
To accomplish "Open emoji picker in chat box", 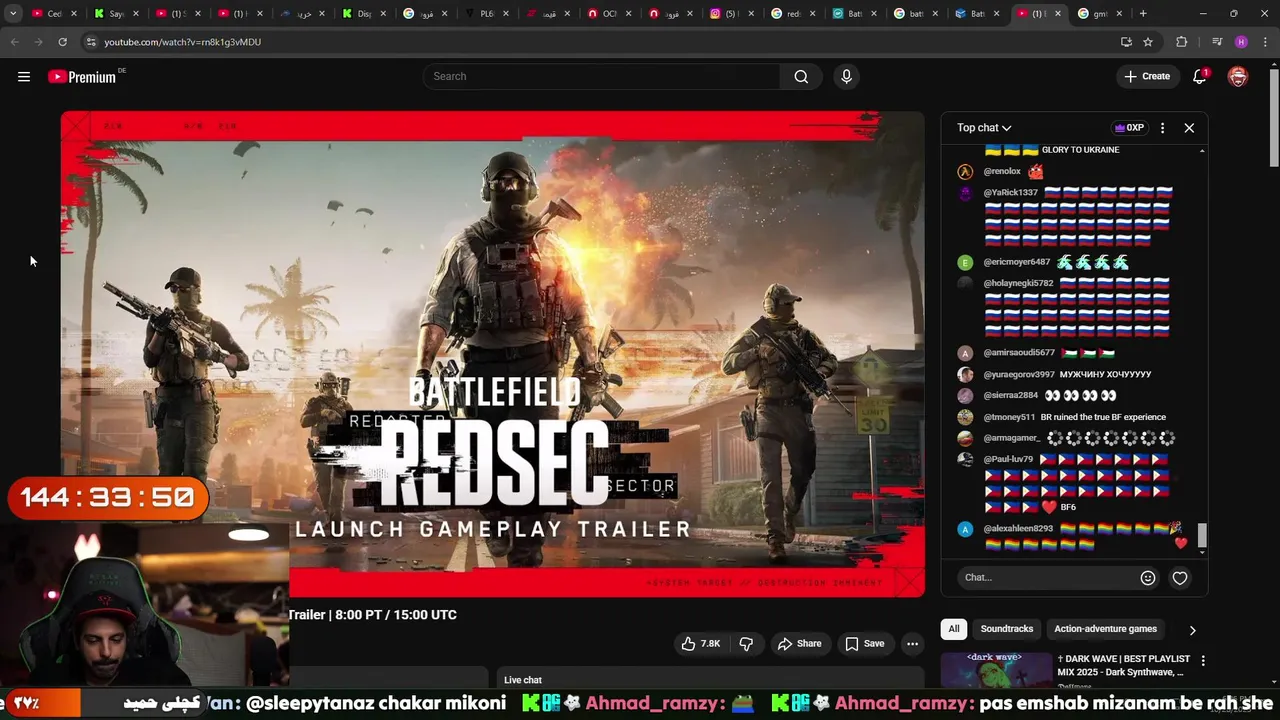I will (1148, 578).
